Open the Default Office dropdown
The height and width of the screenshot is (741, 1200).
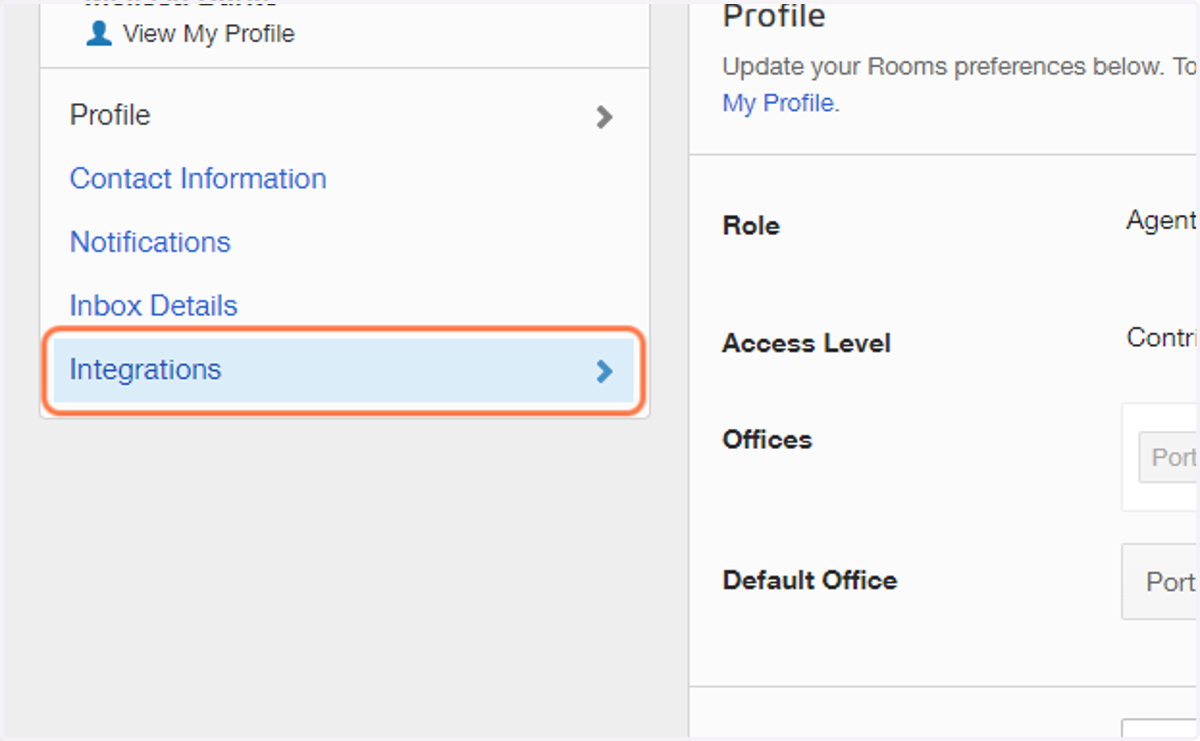click(x=1160, y=582)
